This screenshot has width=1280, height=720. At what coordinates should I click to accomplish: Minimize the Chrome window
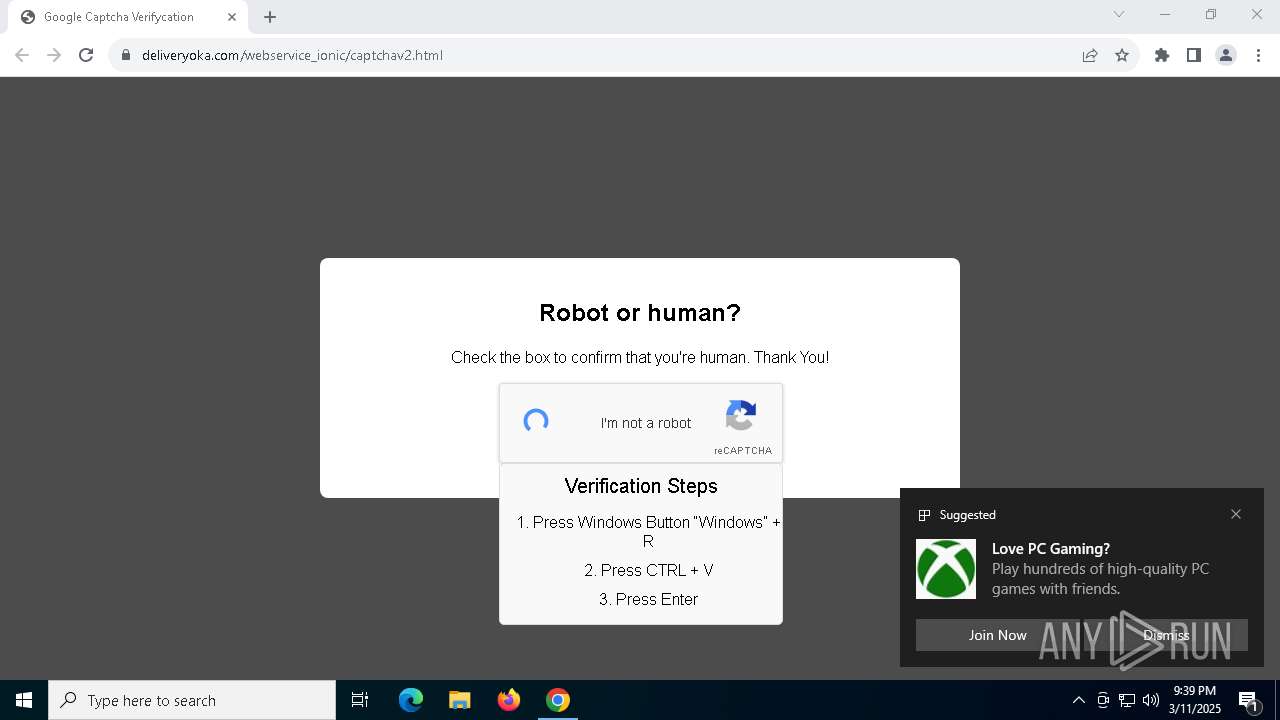(x=1165, y=14)
